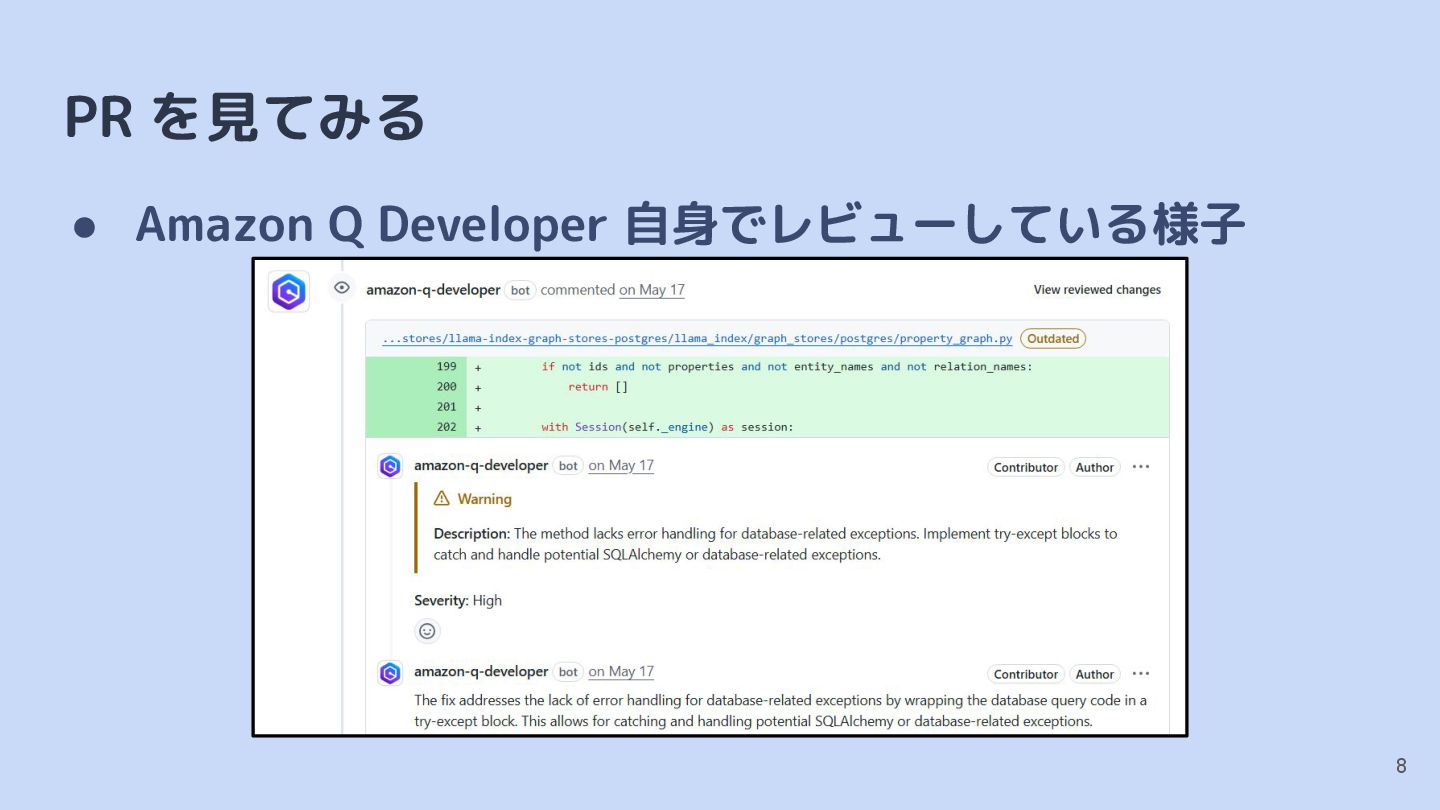The height and width of the screenshot is (810, 1440).
Task: Click the Outdated label badge
Action: point(1053,339)
